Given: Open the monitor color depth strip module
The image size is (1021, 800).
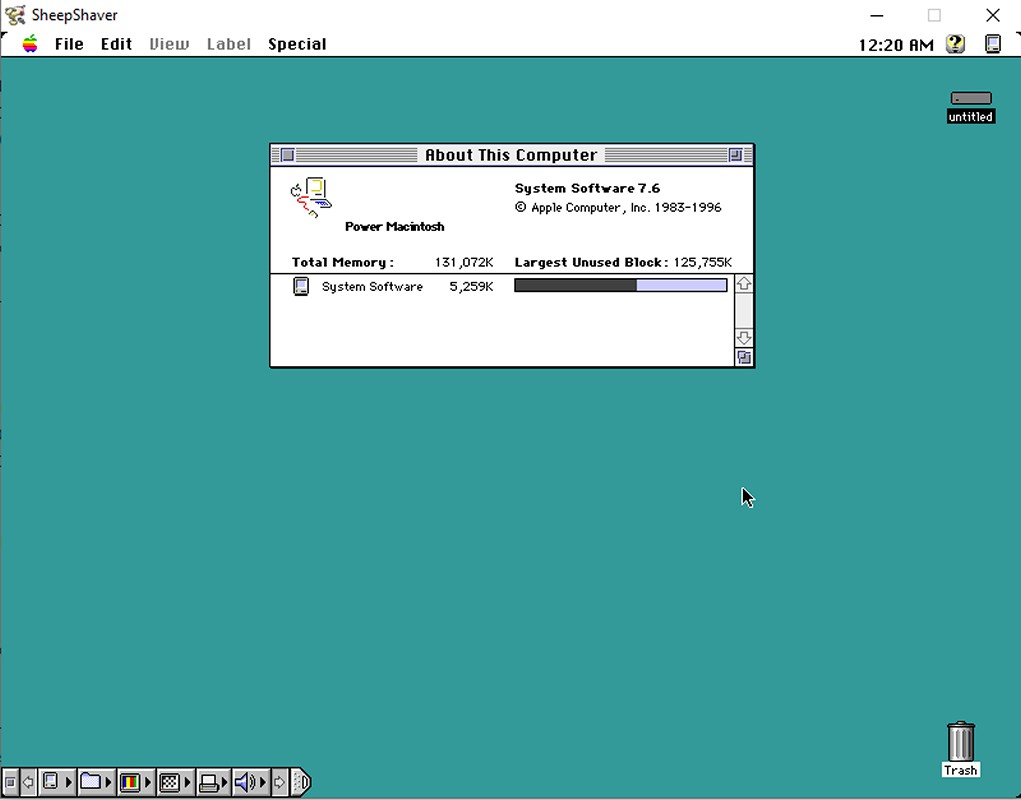Looking at the screenshot, I should [x=129, y=782].
